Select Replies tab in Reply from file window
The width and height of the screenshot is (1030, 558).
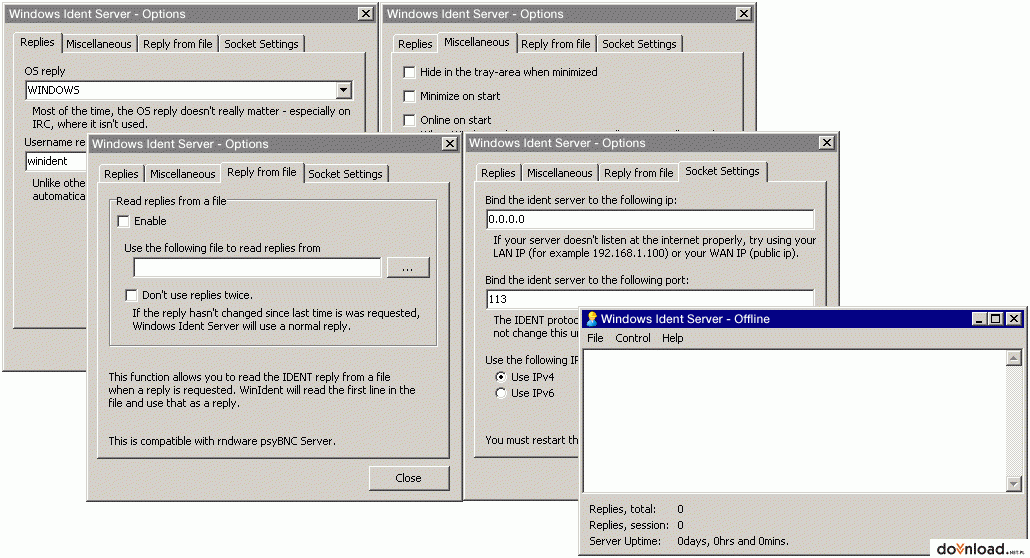point(122,174)
